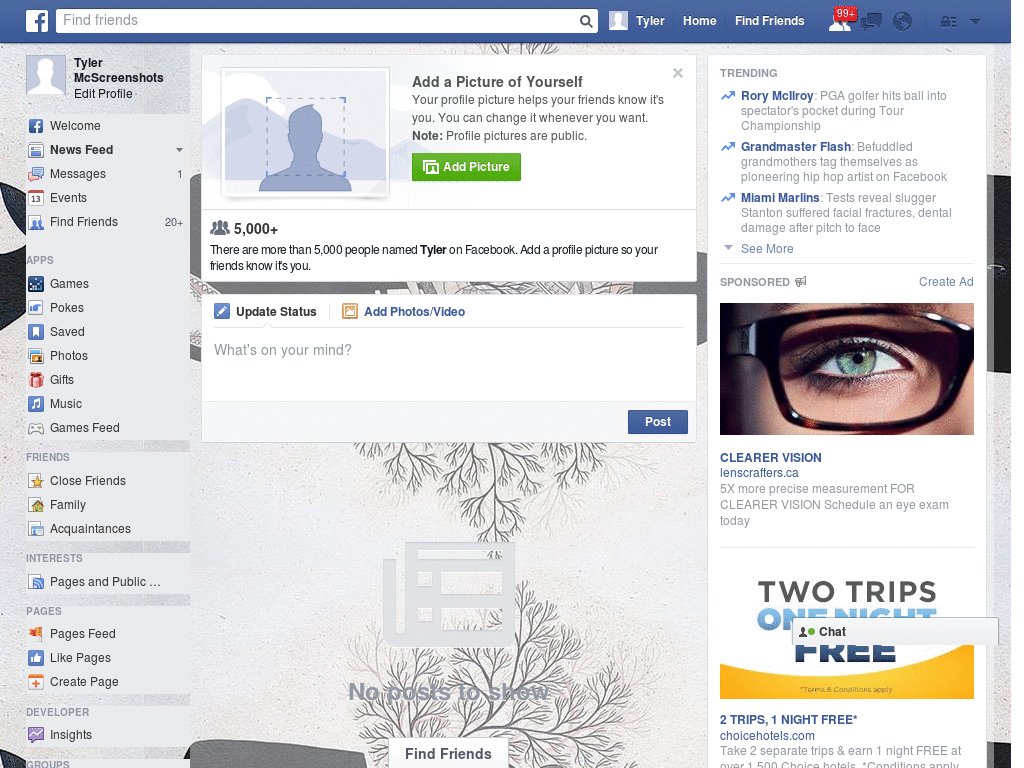Viewport: 1024px width, 768px height.
Task: Click the News Feed sidebar icon
Action: tap(36, 150)
